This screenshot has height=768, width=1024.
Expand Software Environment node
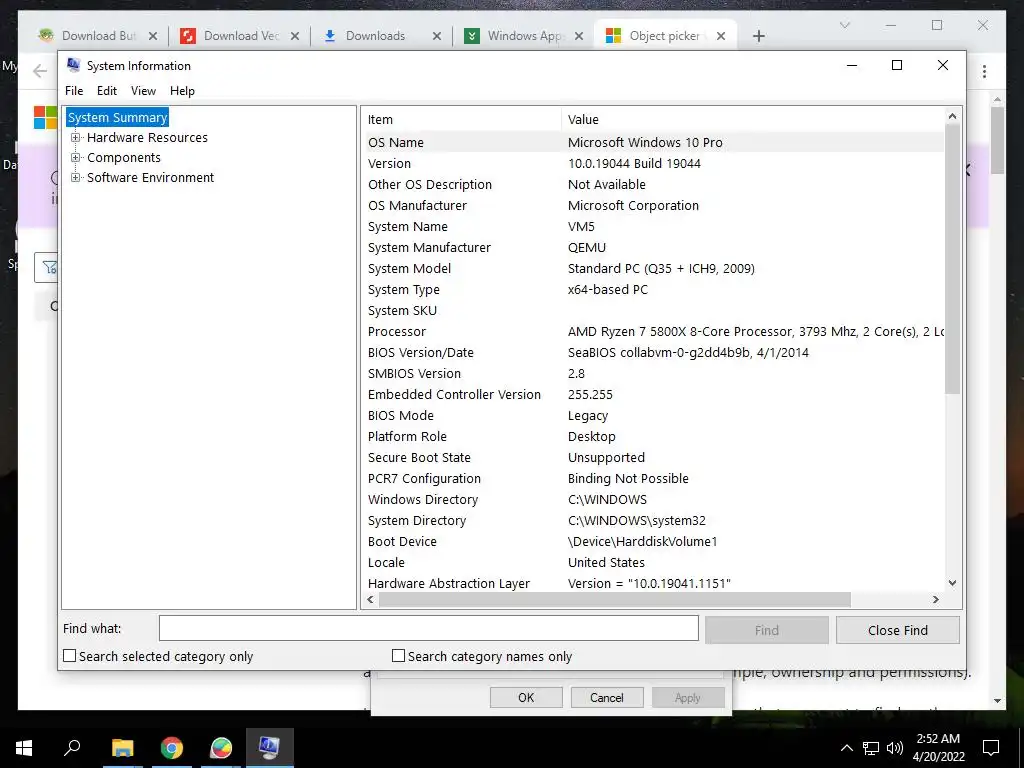[76, 178]
